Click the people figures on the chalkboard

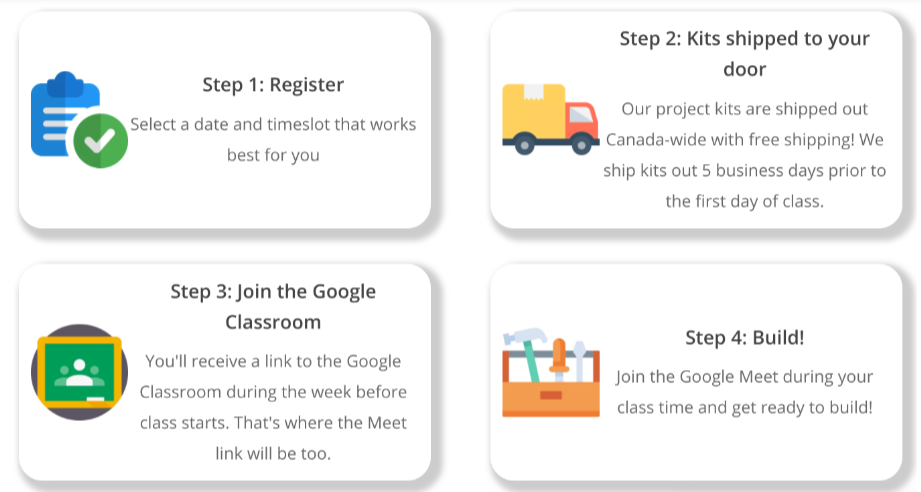point(79,373)
